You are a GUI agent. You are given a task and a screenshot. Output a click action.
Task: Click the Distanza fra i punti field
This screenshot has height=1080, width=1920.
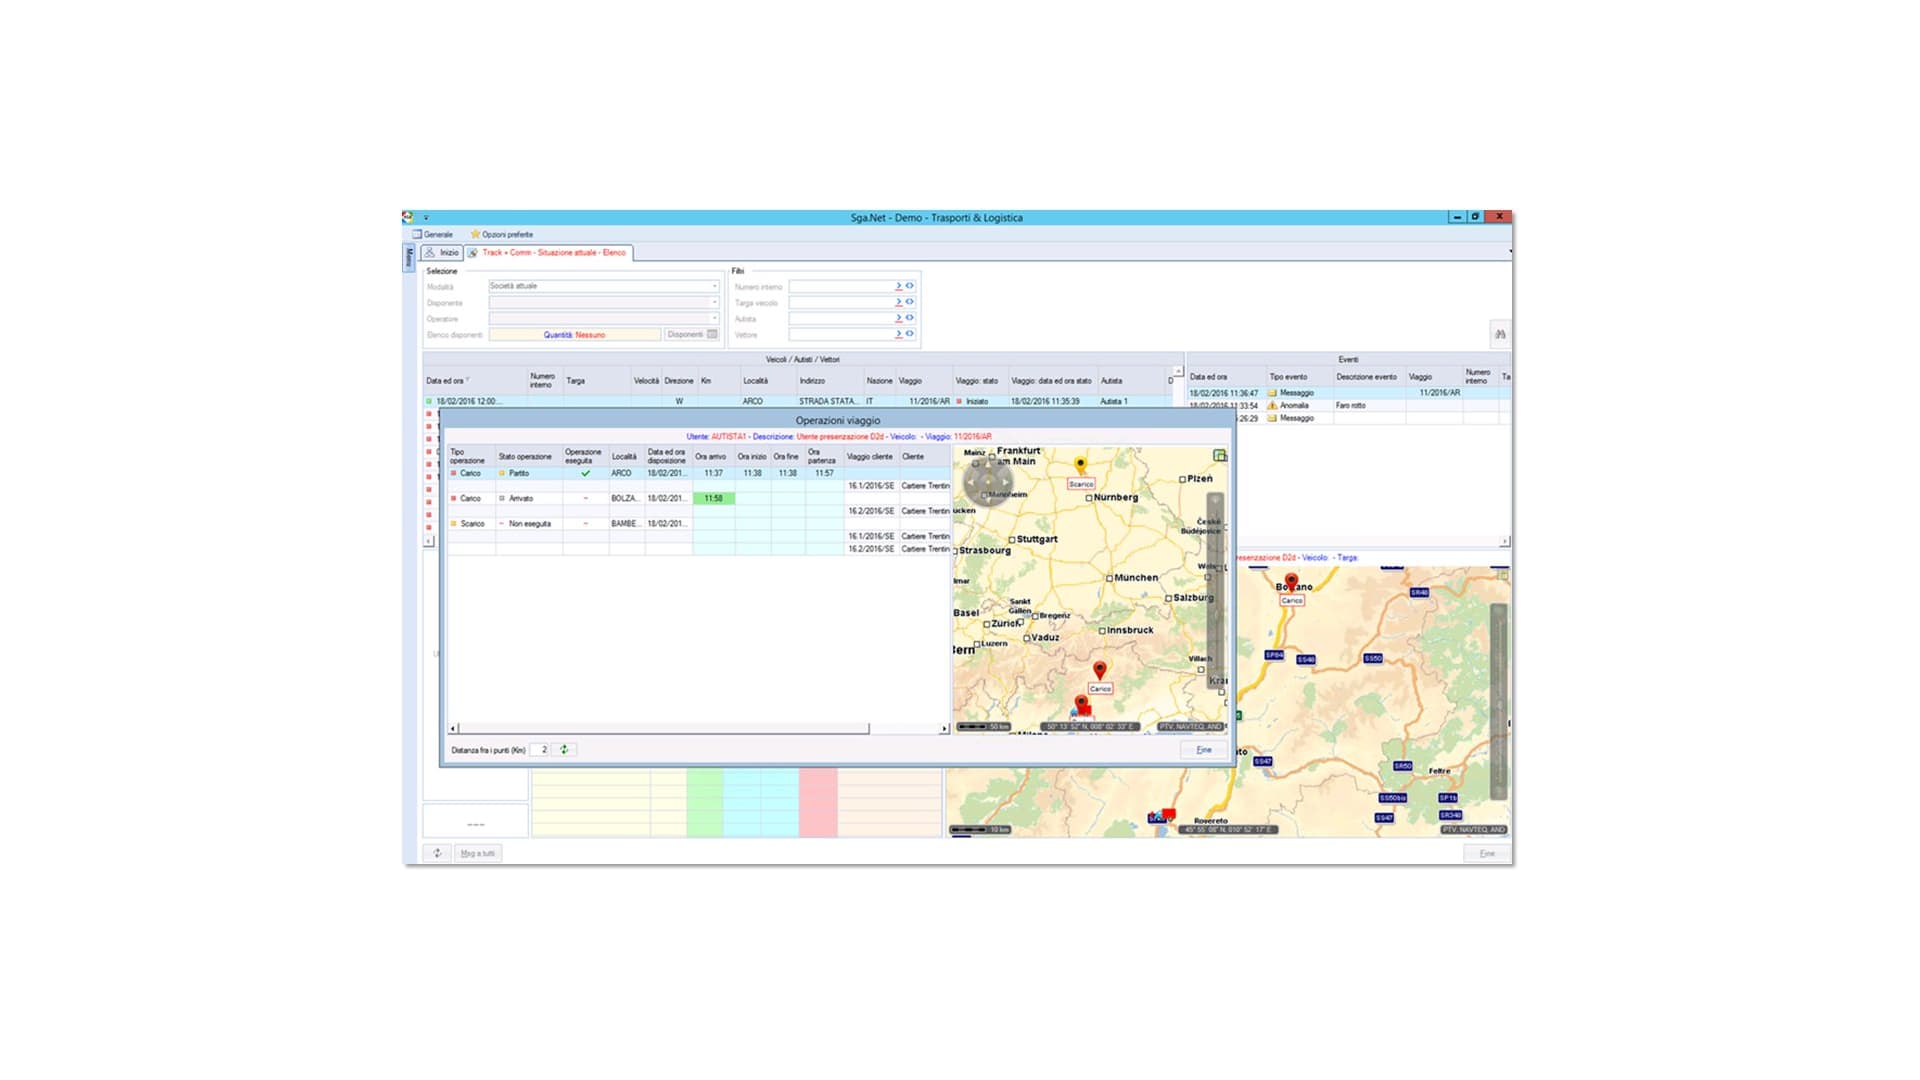point(540,749)
